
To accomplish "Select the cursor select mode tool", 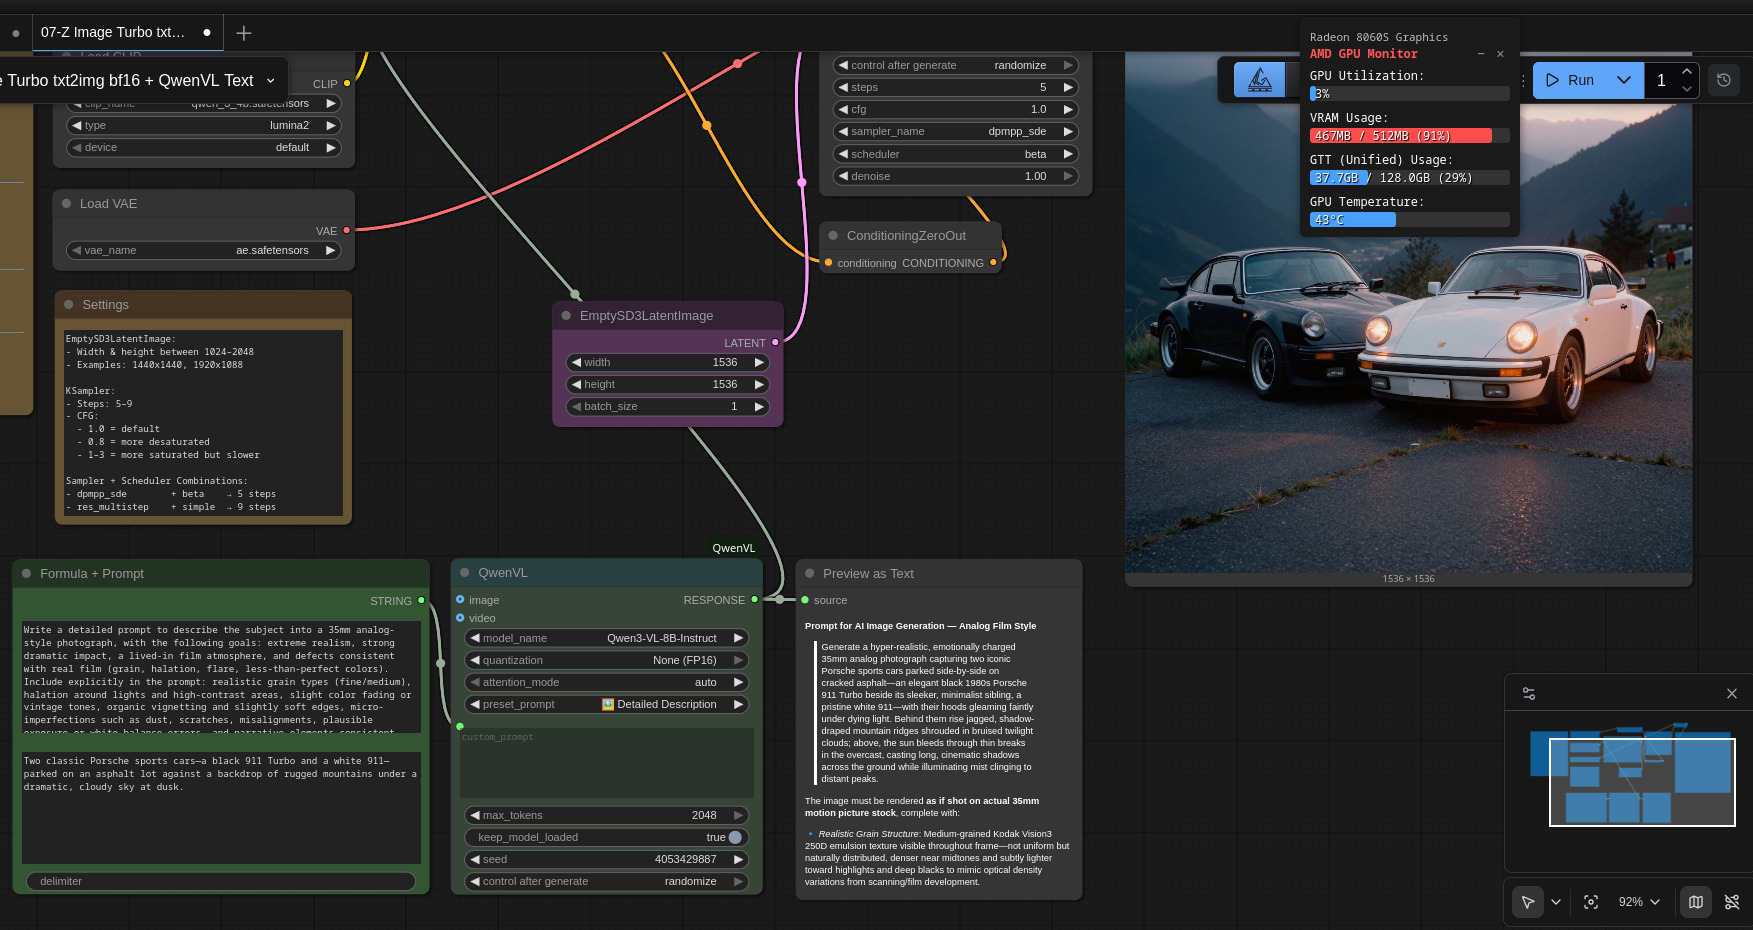I will point(1527,902).
